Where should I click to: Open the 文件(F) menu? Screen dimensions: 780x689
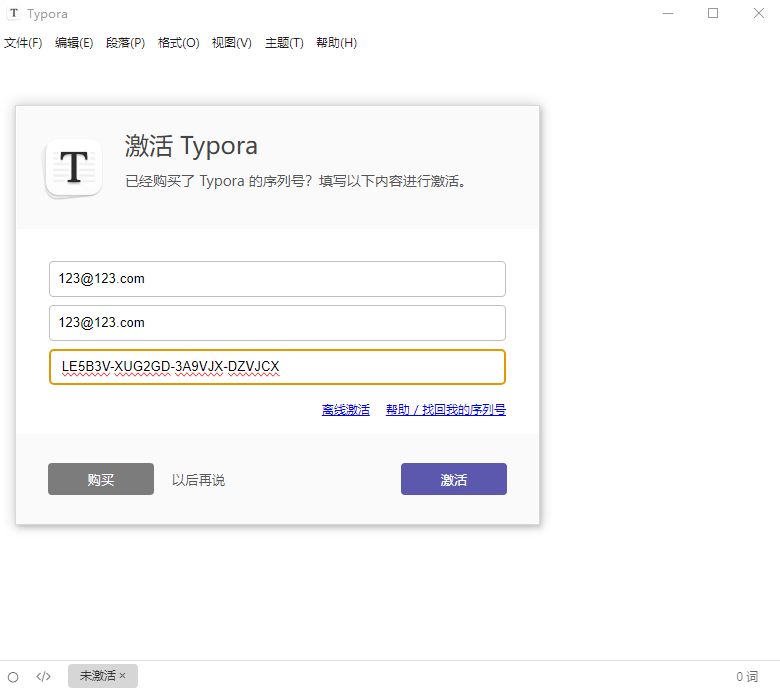(23, 43)
